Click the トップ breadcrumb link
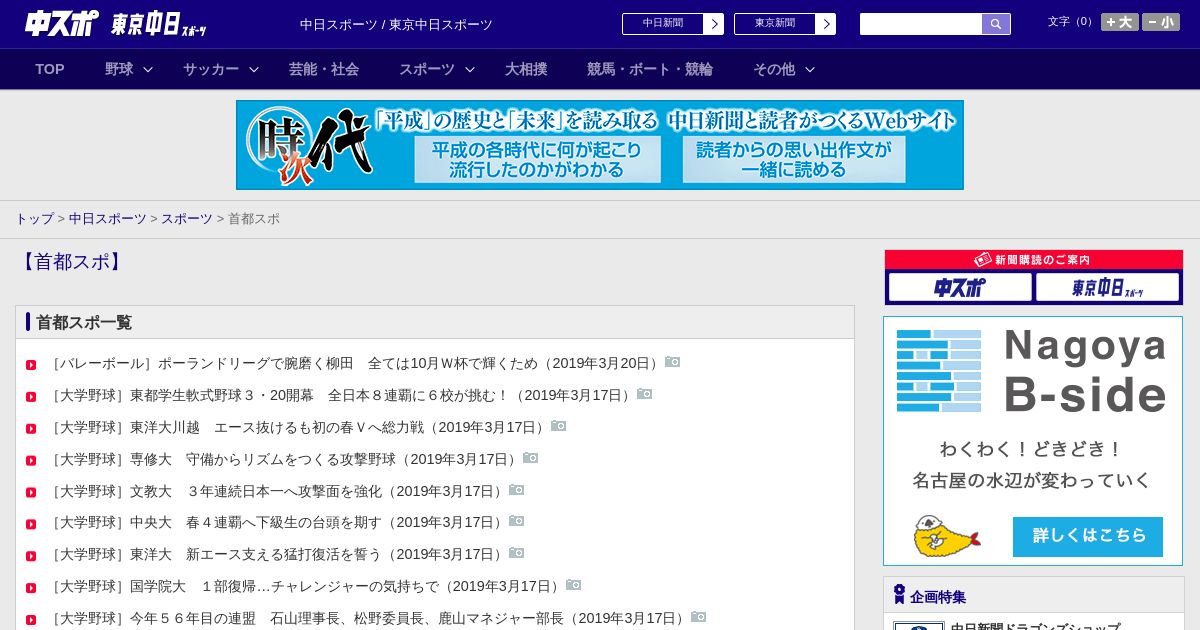Screen dimensions: 1200x630 coord(34,218)
